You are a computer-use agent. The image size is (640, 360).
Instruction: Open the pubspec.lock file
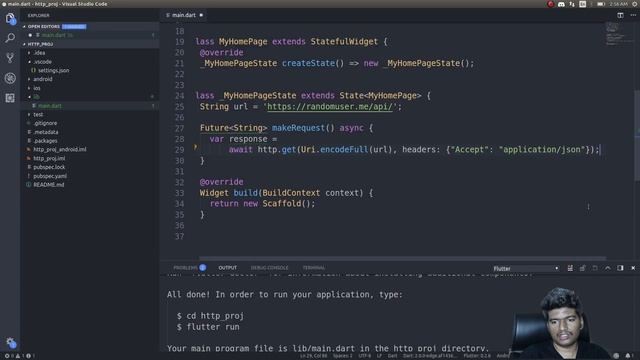49,167
